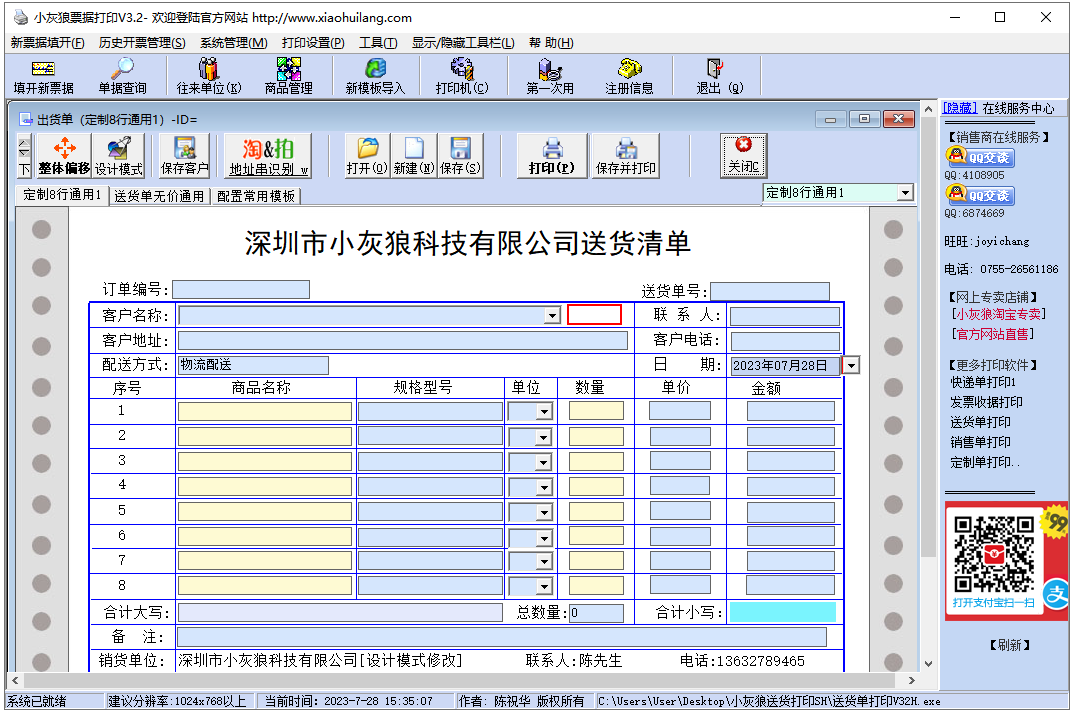
Task: Click 打开(O) folder icon
Action: tap(367, 156)
